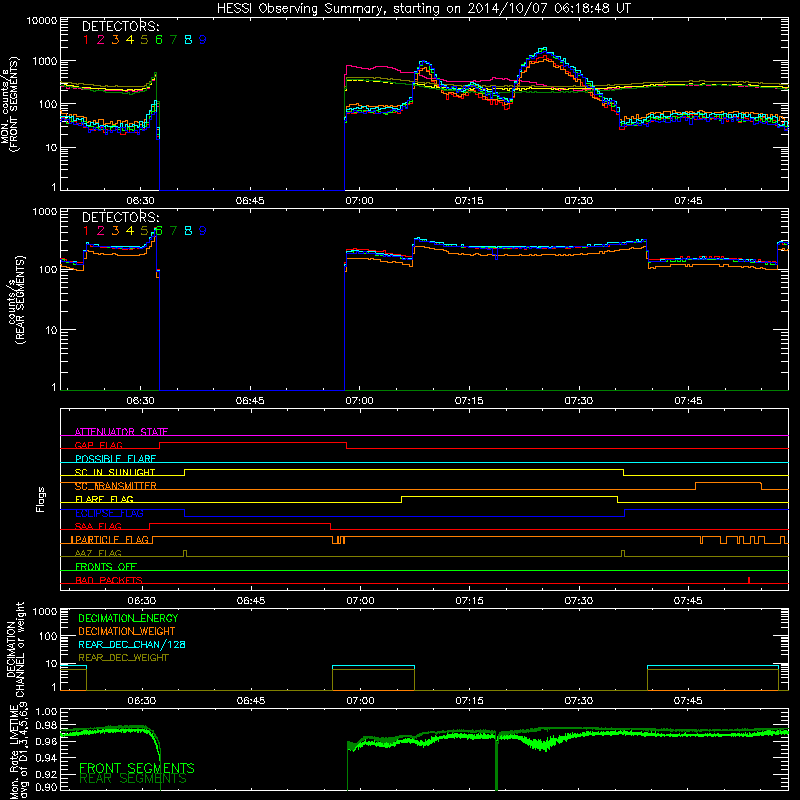This screenshot has height=800, width=800.
Task: Select yellow detector 4 in front segments legend
Action: tap(130, 40)
